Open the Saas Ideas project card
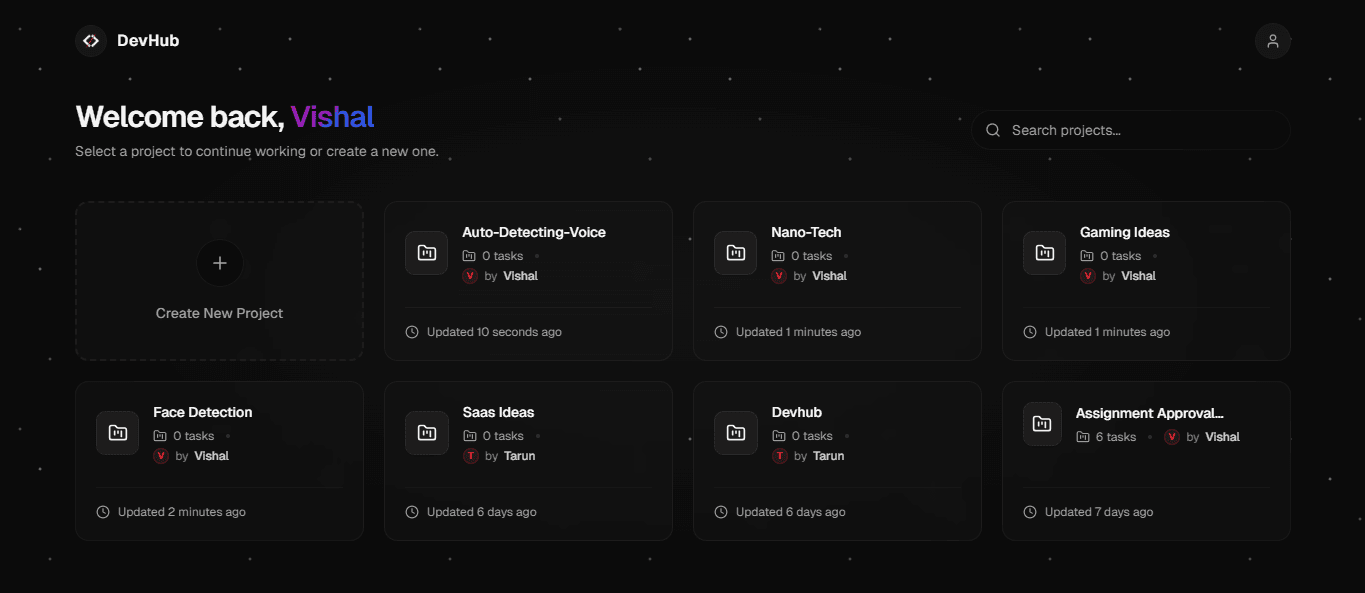 coord(528,461)
